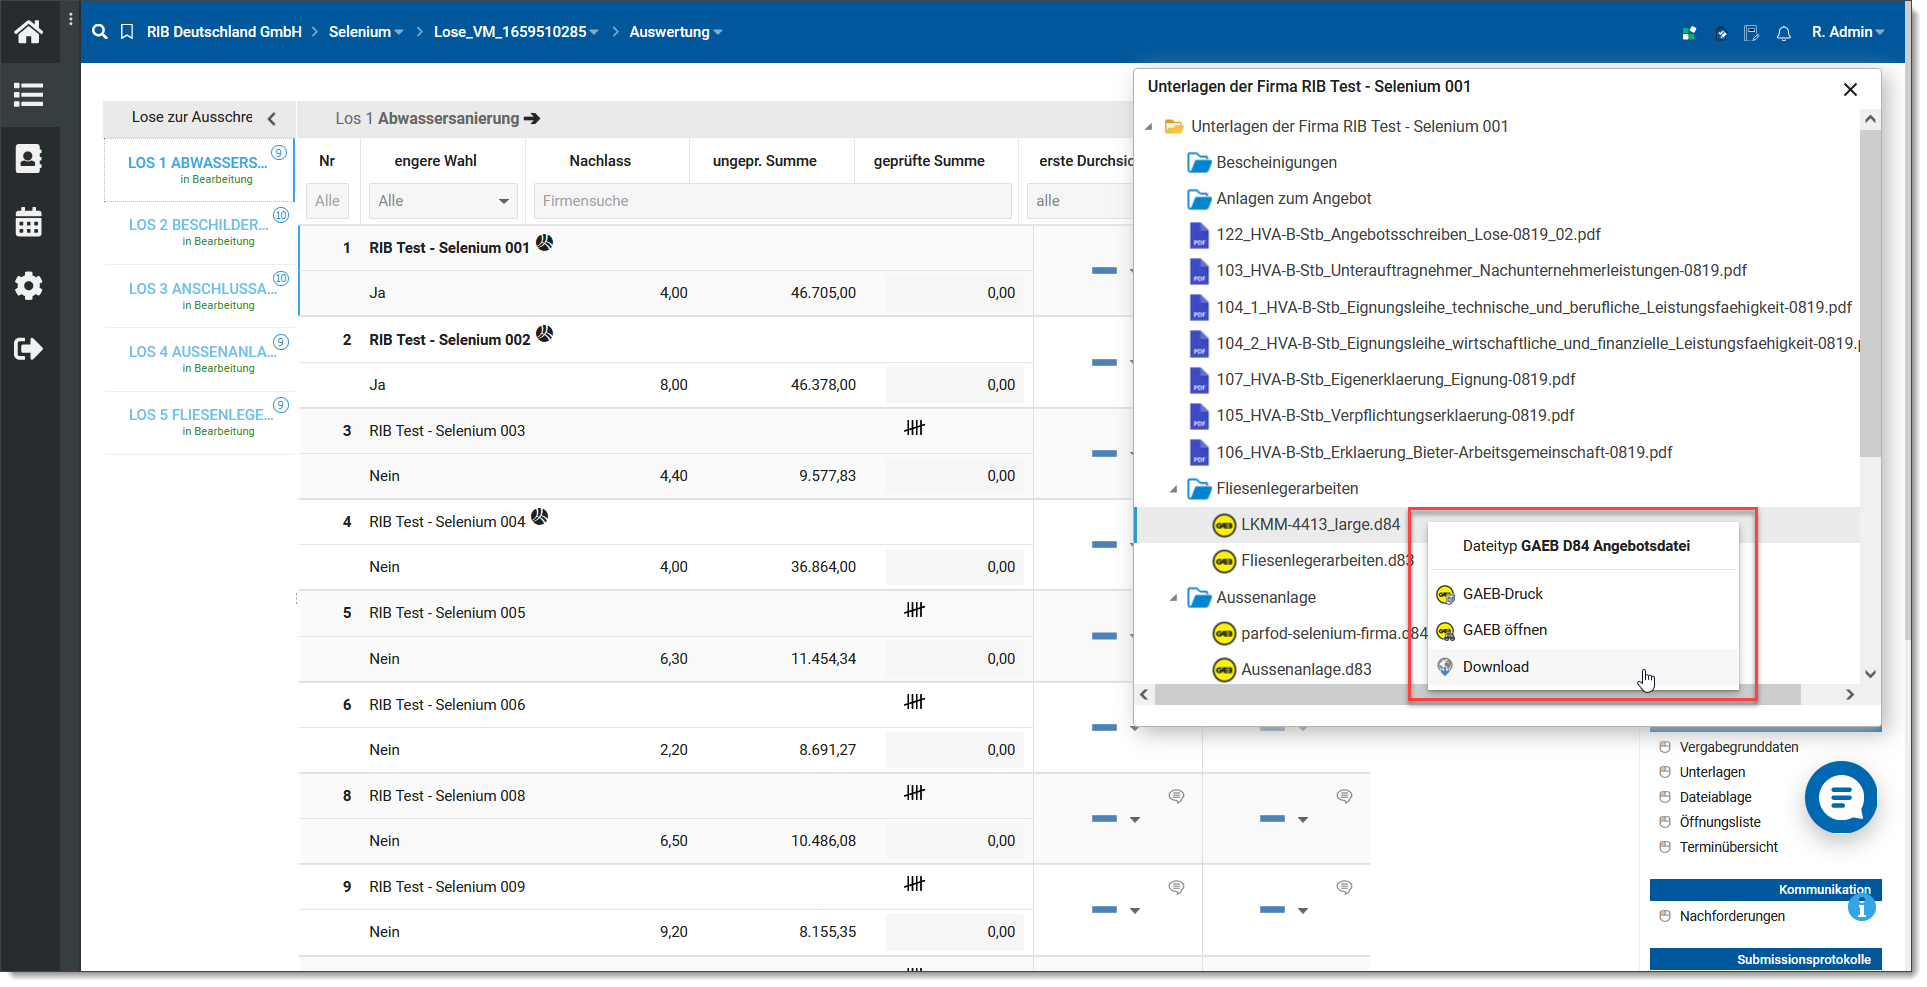1927x987 pixels.
Task: Collapse the Lose zur Ausschreibung panel chevron
Action: (x=271, y=118)
